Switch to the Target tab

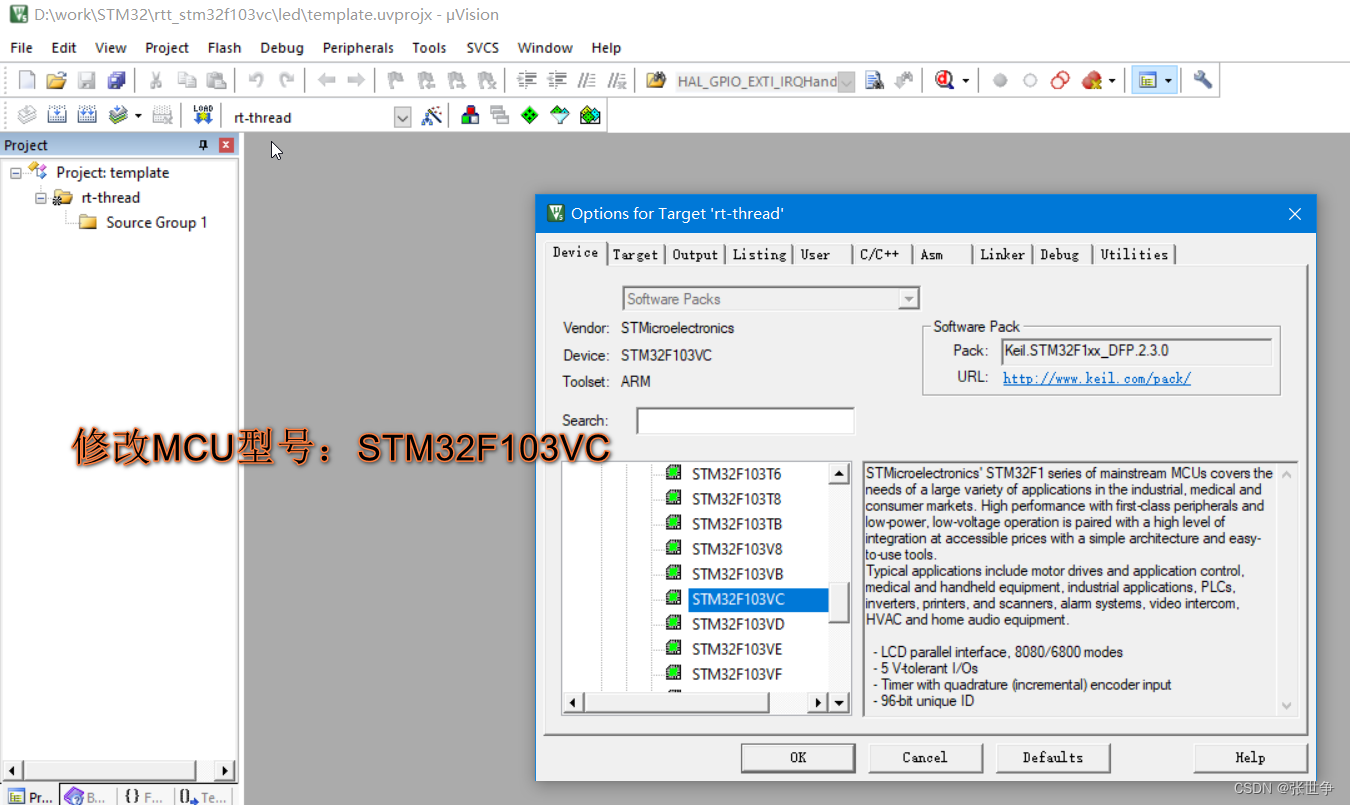tap(636, 254)
